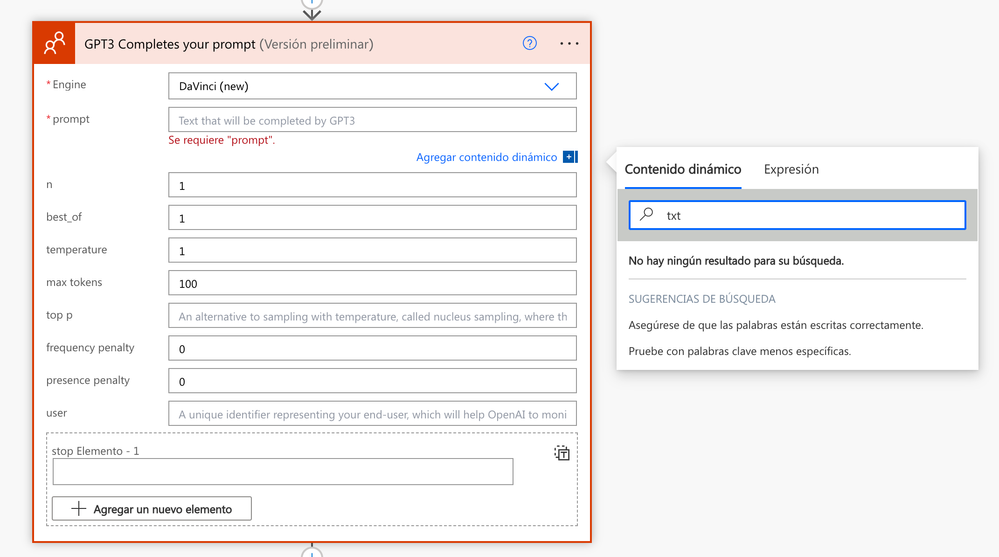Screen dimensions: 999x557
Task: Click Agregar contenido dinámico link
Action: 486,157
